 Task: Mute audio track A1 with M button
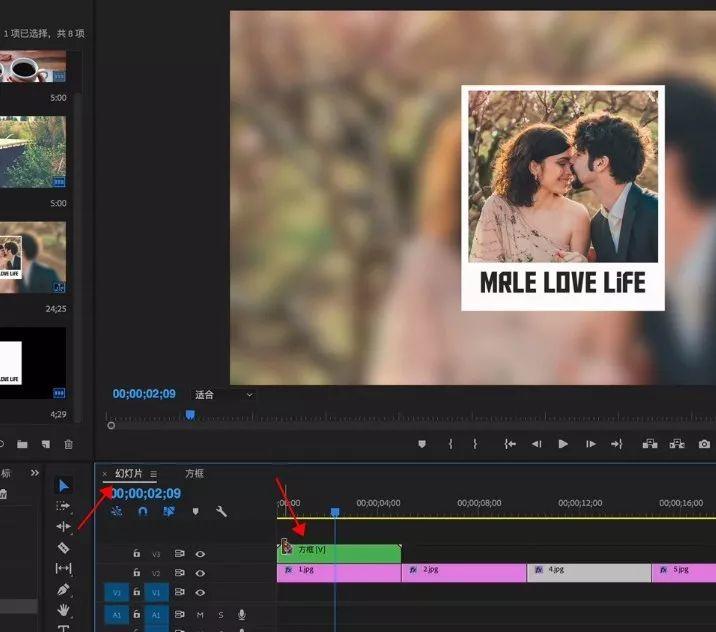tap(200, 615)
